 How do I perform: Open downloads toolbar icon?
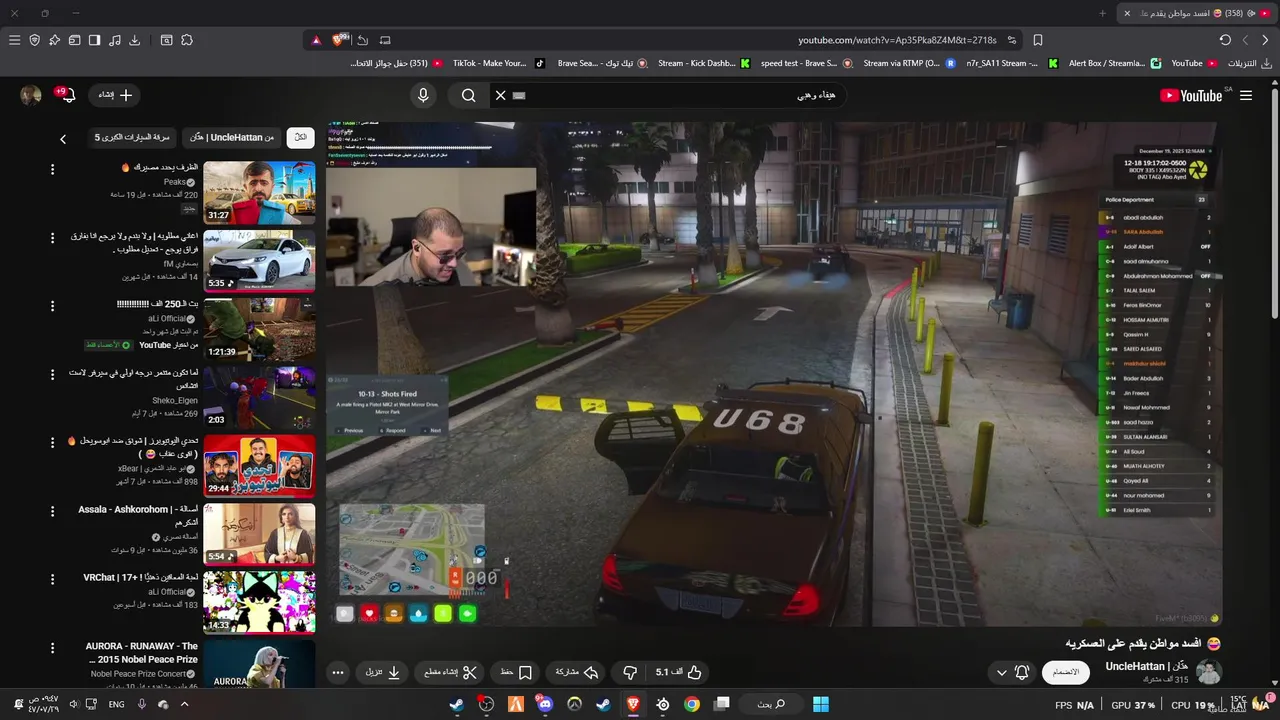(135, 40)
